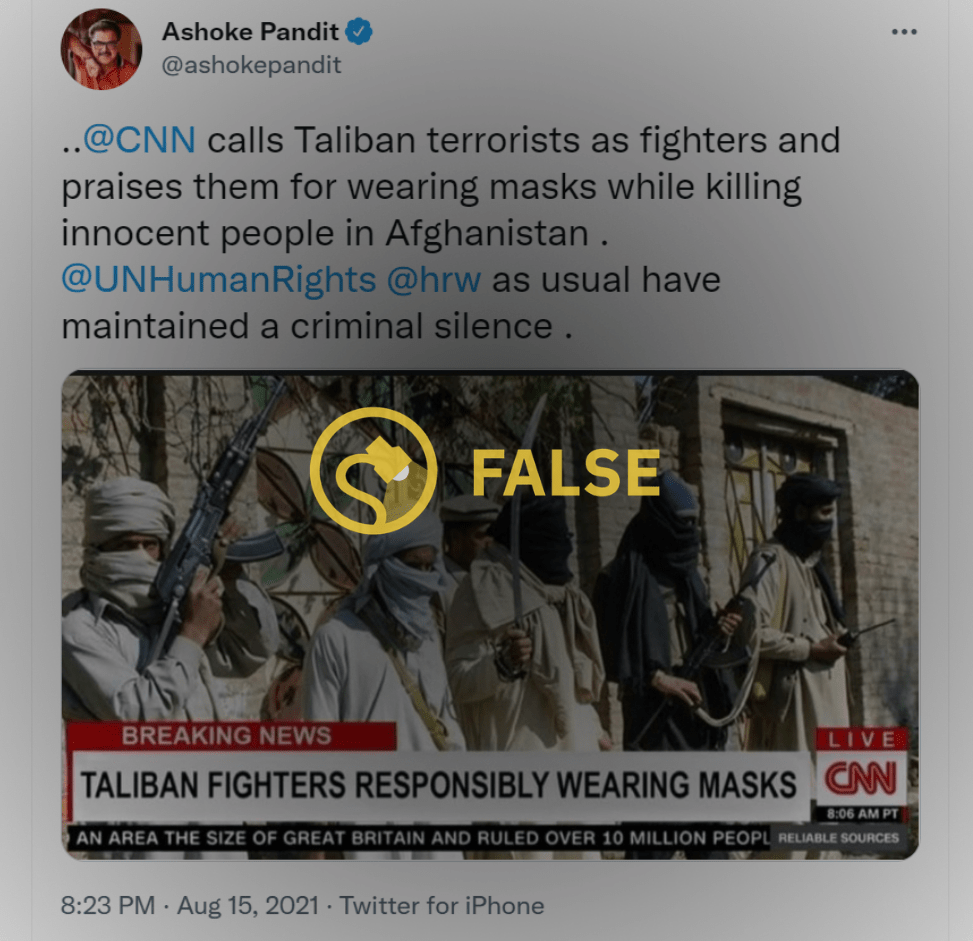Open the @UNHumanRights mention link

coord(218,279)
